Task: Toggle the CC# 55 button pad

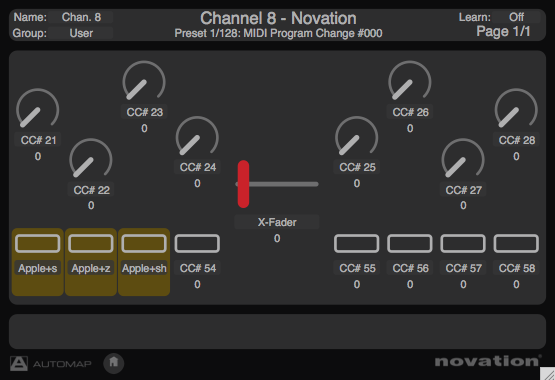Action: pyautogui.click(x=356, y=243)
